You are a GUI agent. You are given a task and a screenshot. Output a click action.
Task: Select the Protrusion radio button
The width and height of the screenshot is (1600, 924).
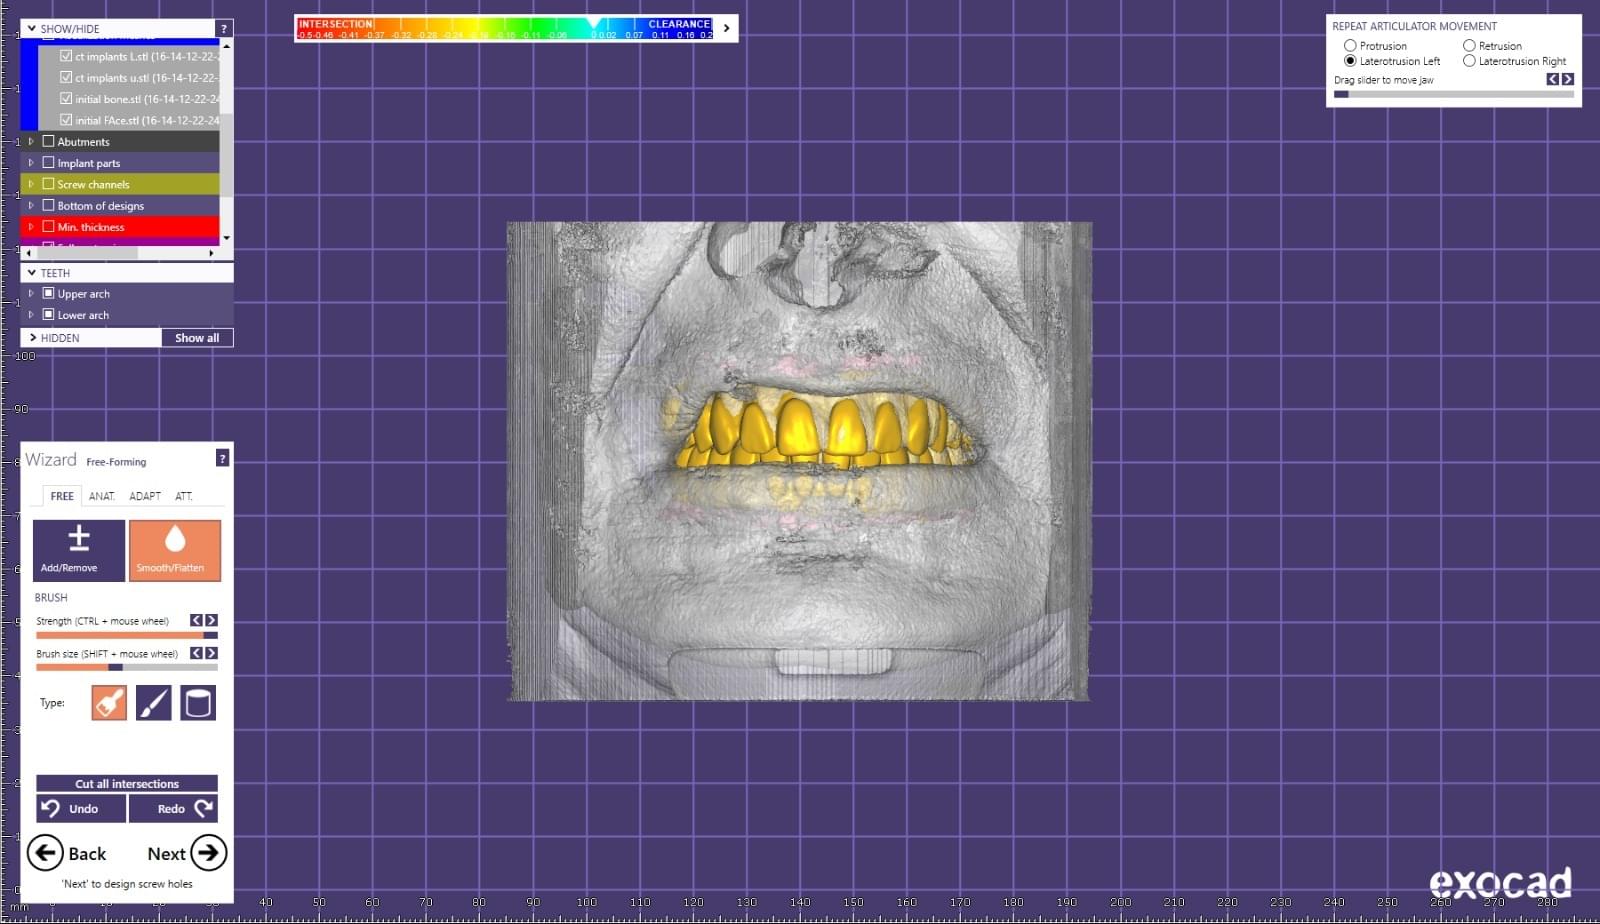tap(1350, 46)
